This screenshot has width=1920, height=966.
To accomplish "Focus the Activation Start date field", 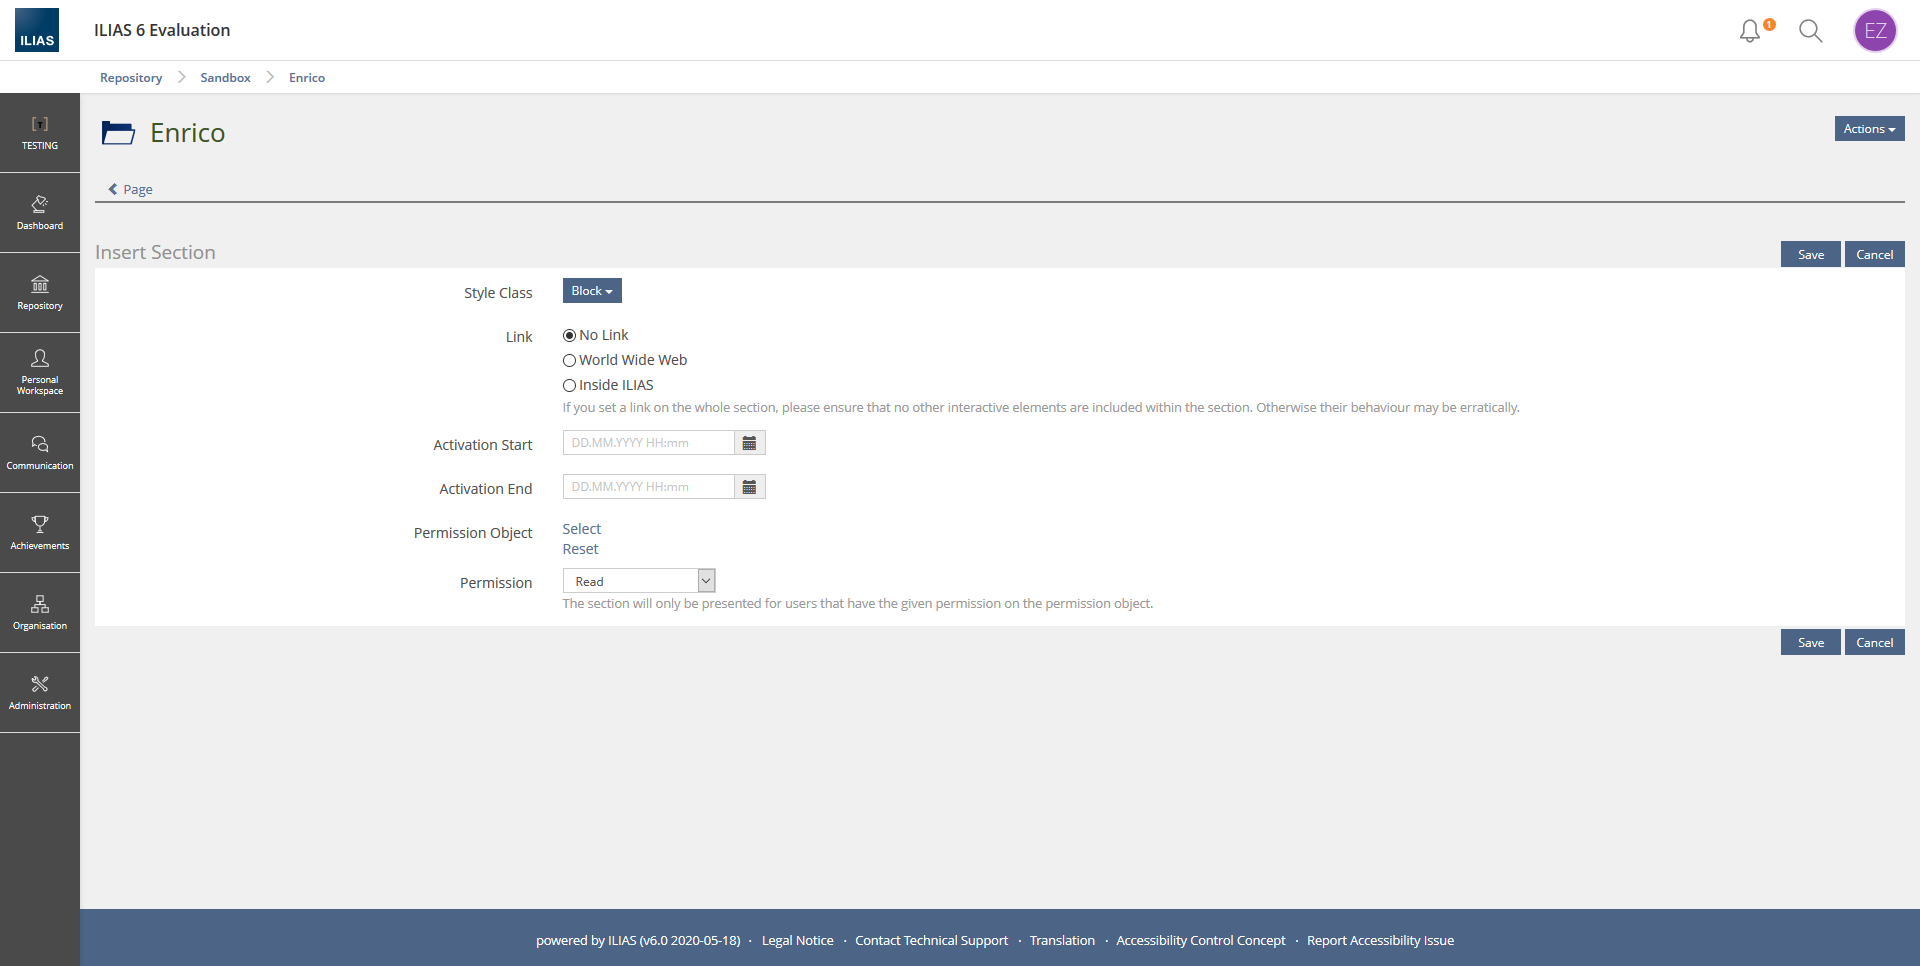I will (x=649, y=443).
